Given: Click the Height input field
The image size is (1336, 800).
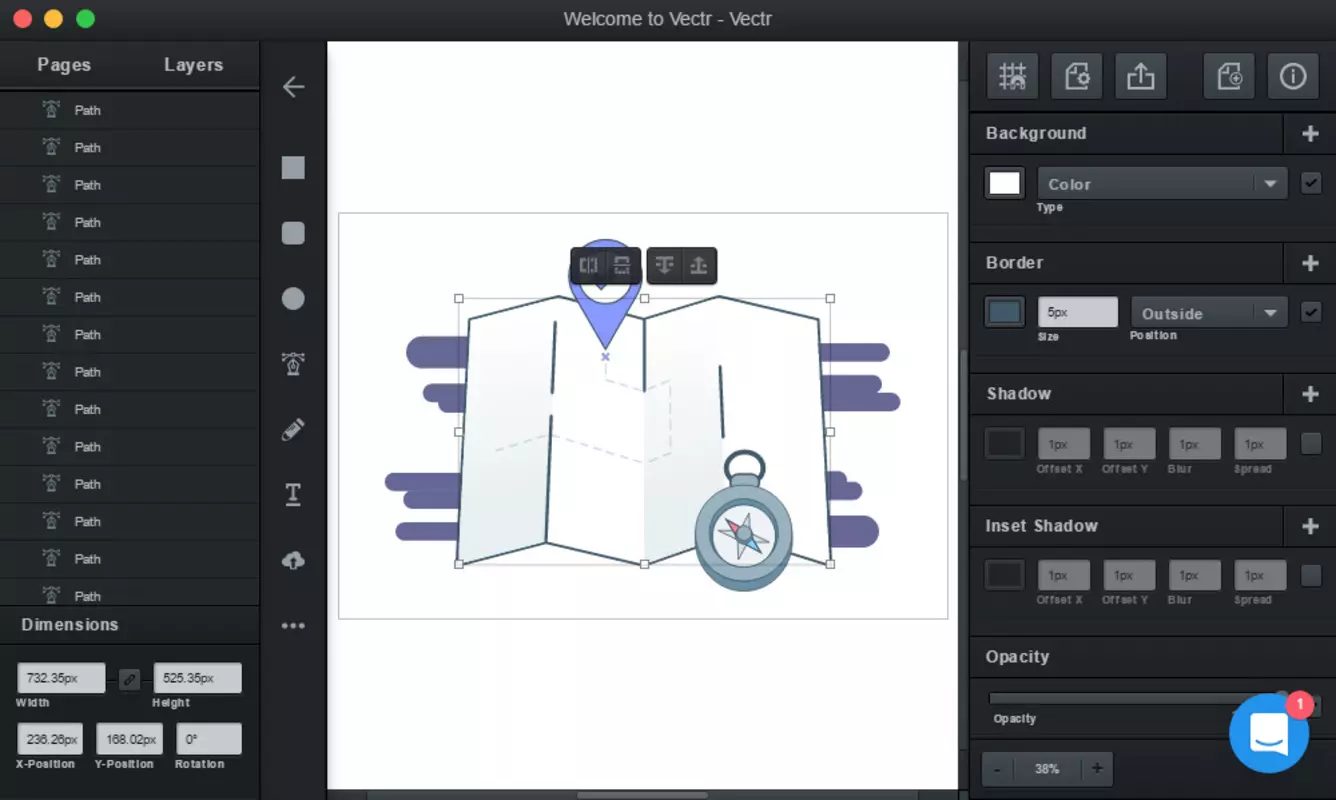Looking at the screenshot, I should pyautogui.click(x=197, y=678).
